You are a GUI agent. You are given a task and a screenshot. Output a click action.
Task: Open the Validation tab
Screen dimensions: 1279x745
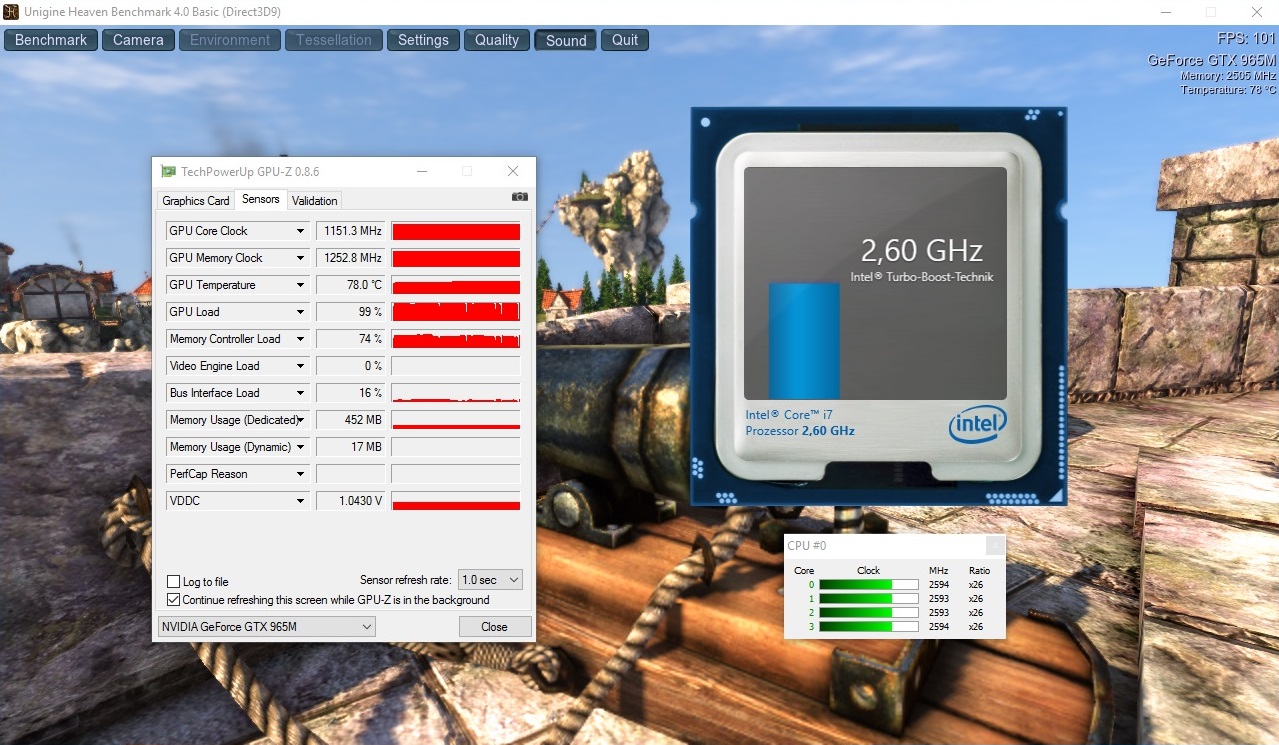pos(315,201)
